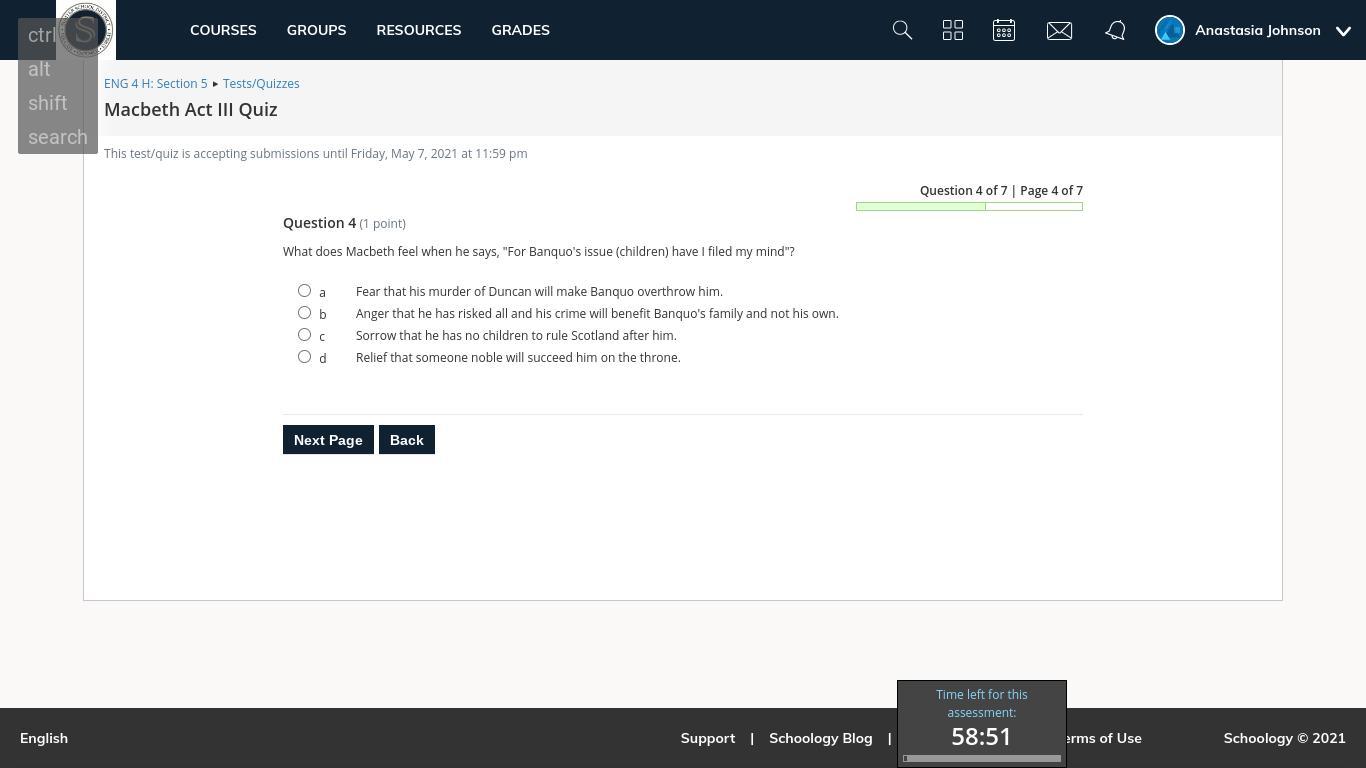The height and width of the screenshot is (768, 1366).
Task: Click the Back button
Action: pos(407,440)
